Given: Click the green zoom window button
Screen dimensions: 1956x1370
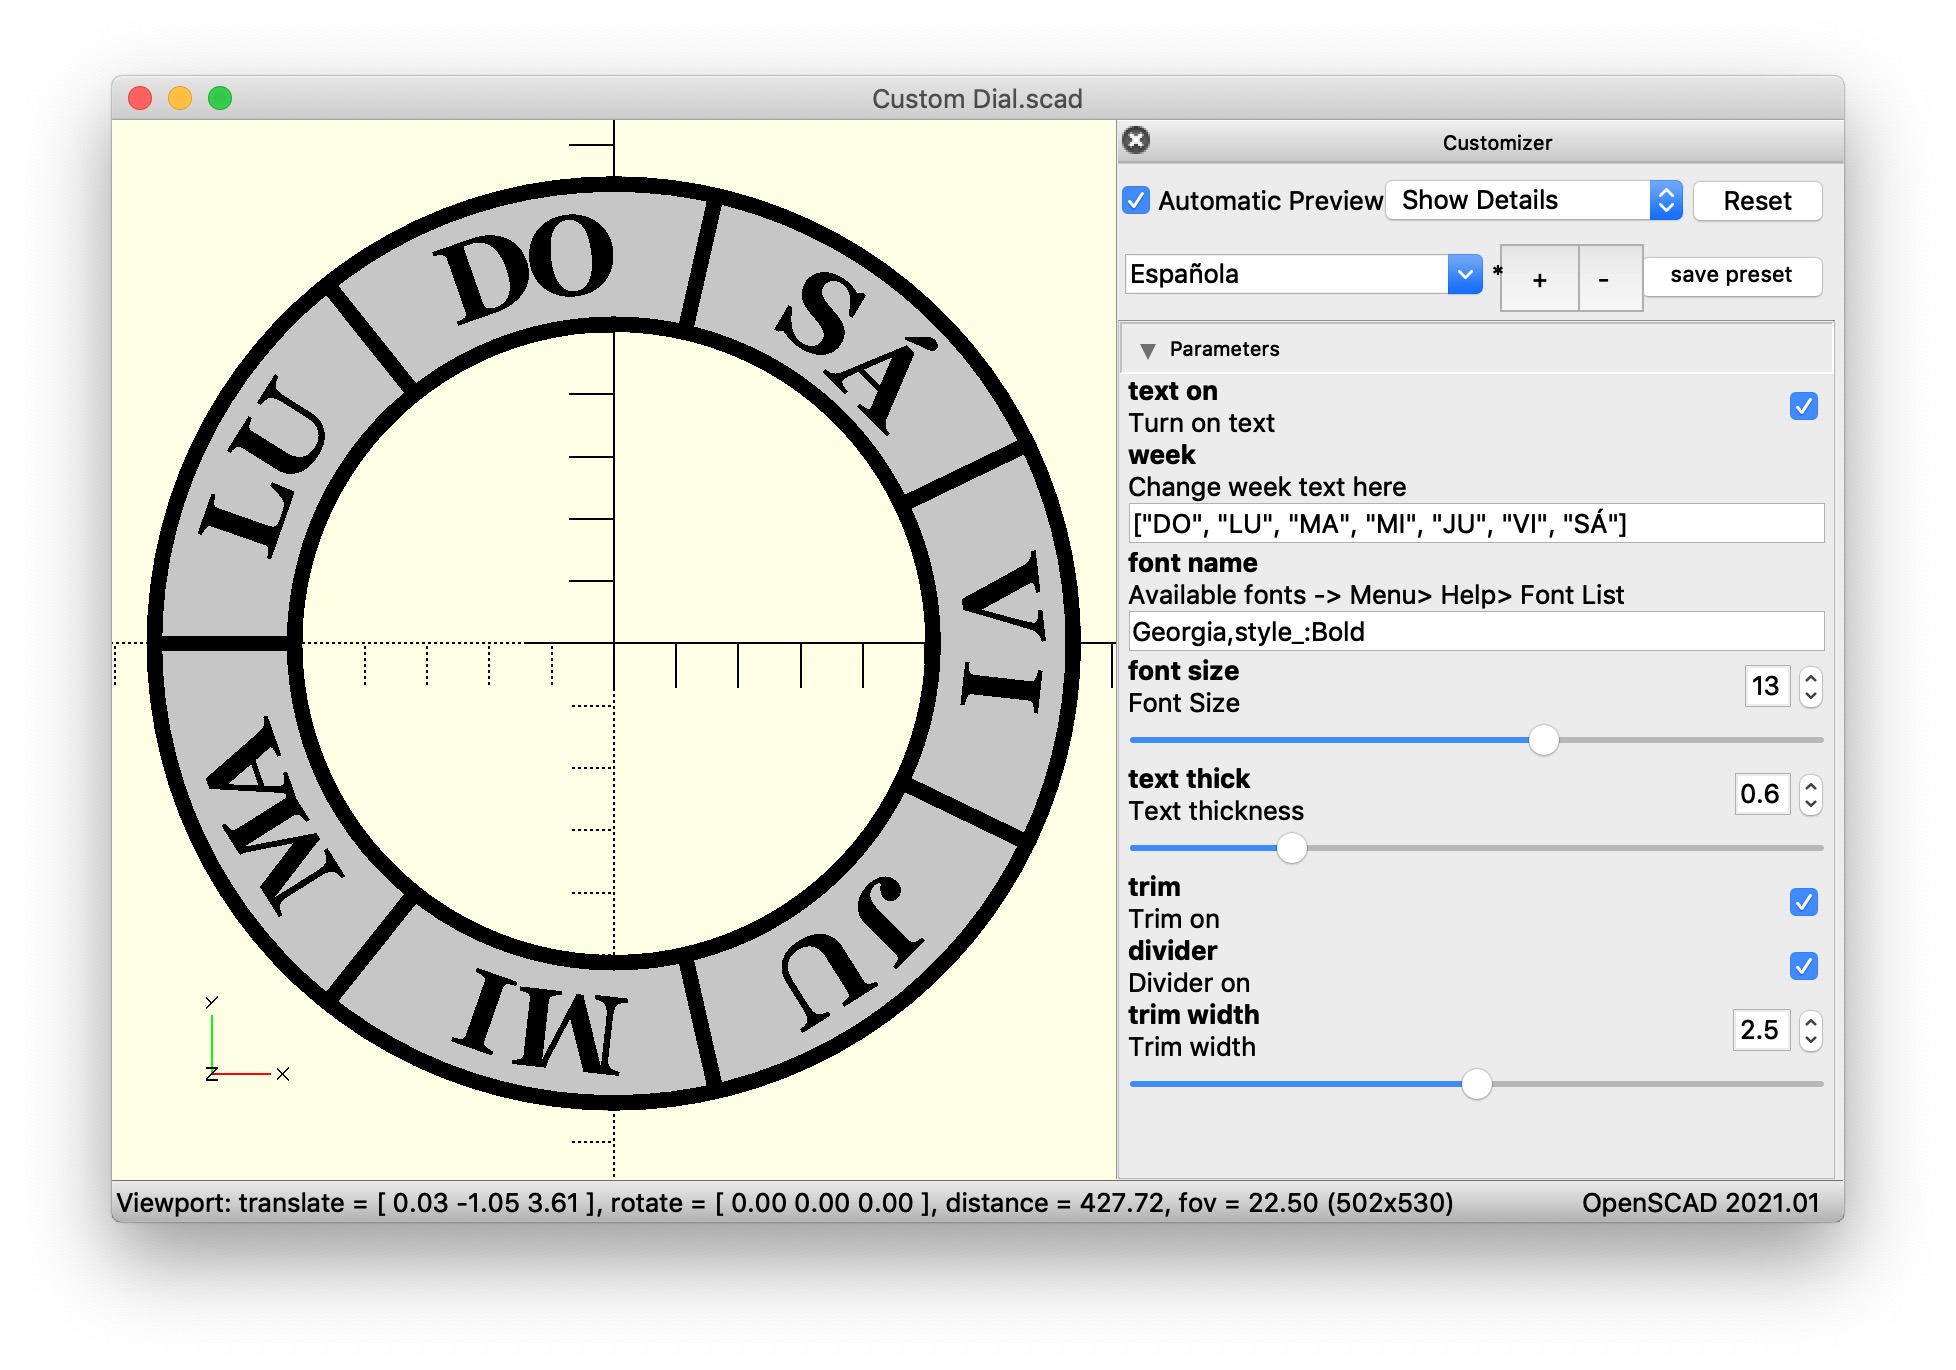Looking at the screenshot, I should point(220,98).
